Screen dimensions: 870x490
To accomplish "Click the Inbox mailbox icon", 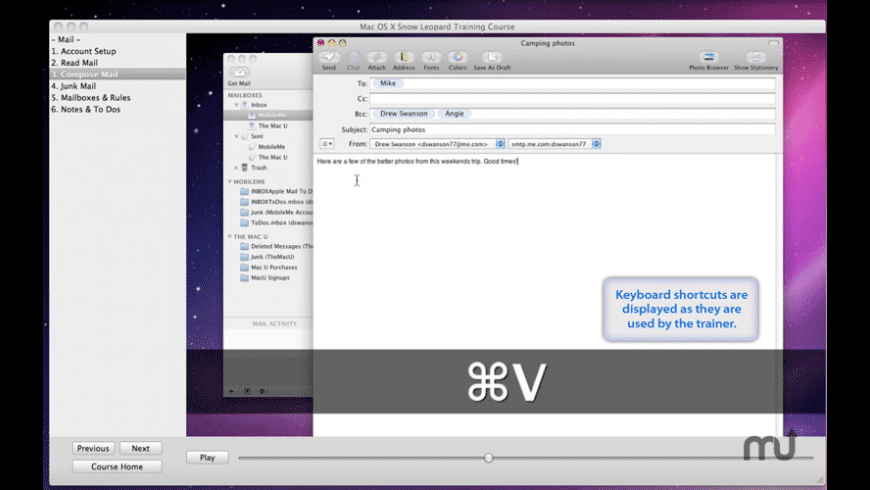I will point(245,105).
